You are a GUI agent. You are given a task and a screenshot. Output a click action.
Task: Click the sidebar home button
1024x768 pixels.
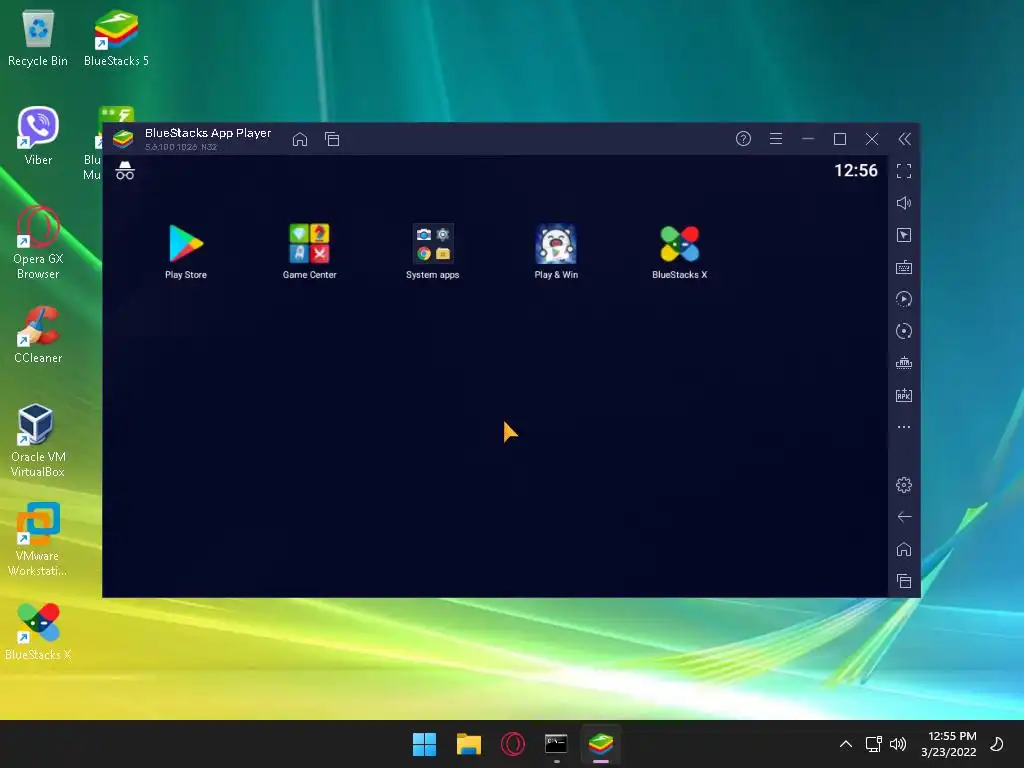point(904,549)
